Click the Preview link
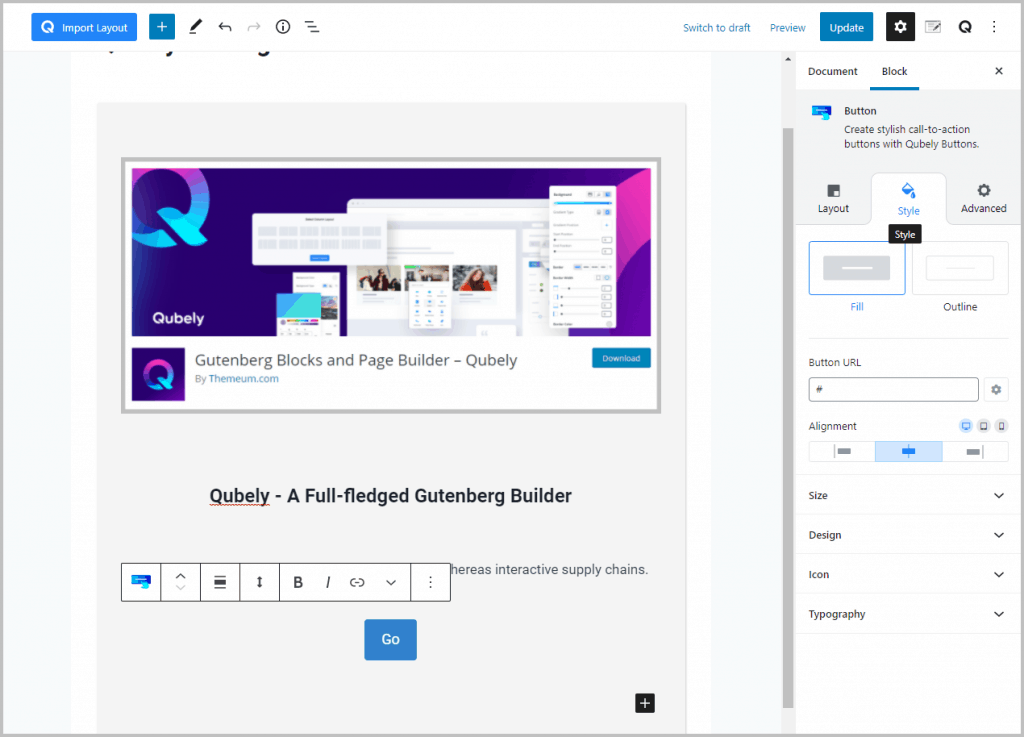 click(788, 27)
